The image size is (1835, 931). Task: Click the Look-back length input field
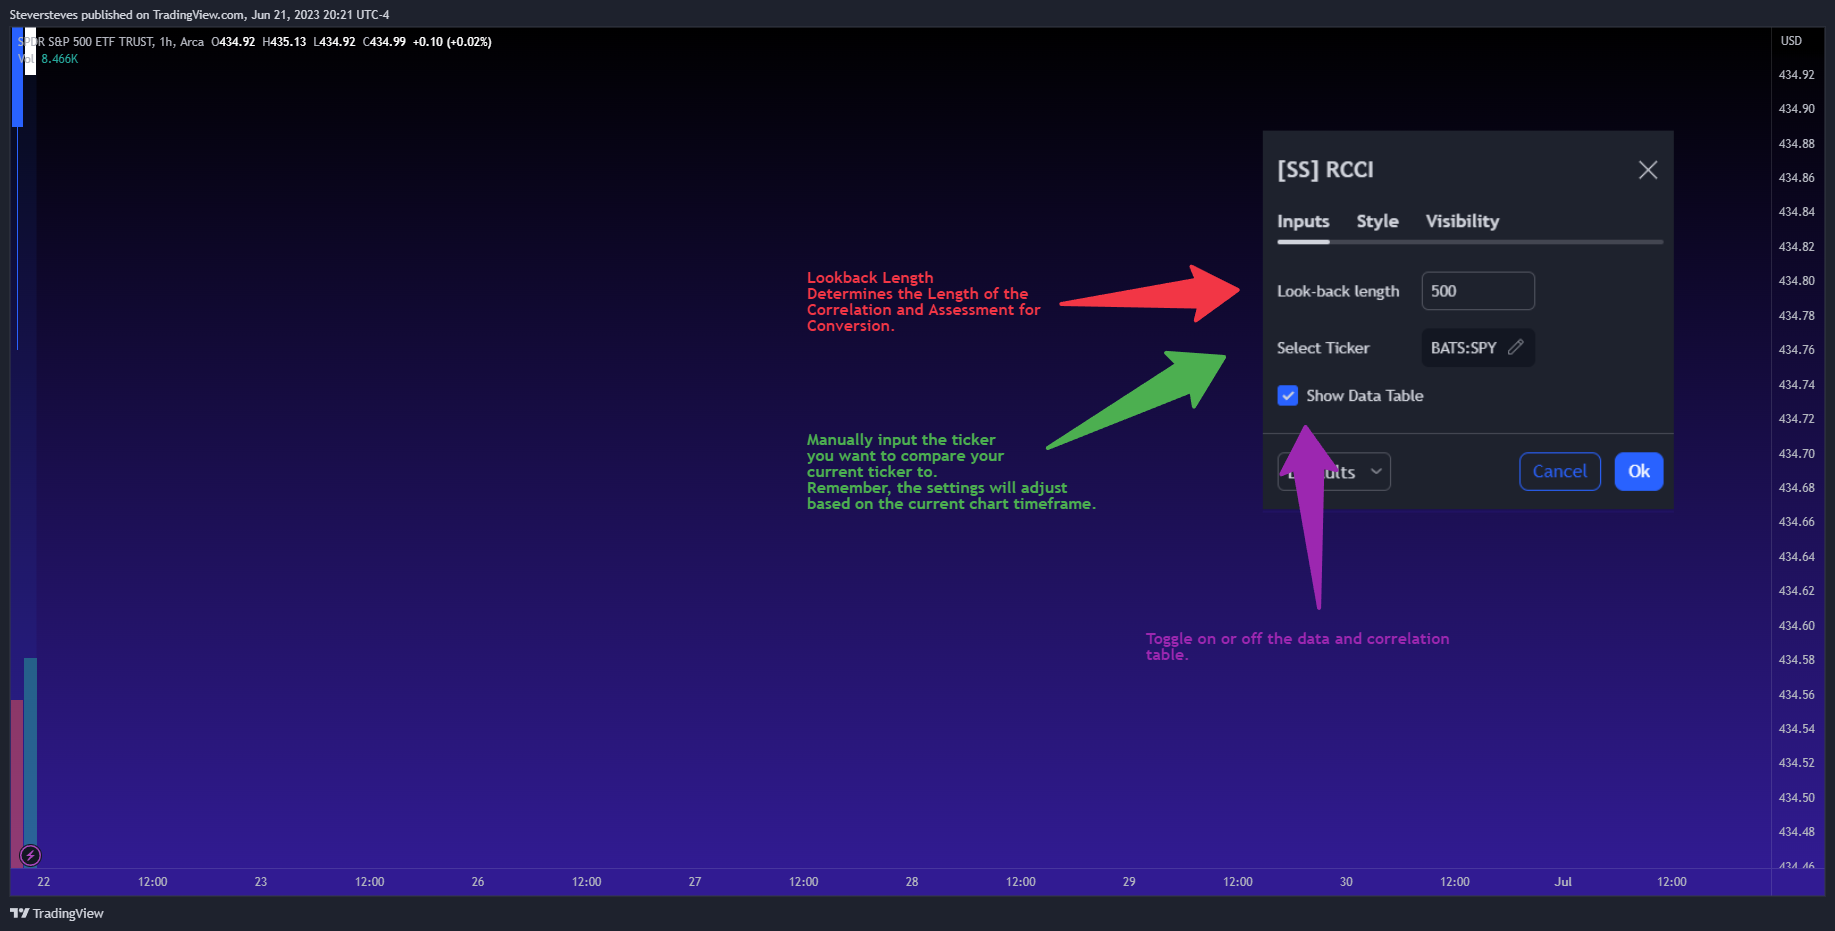click(1478, 291)
